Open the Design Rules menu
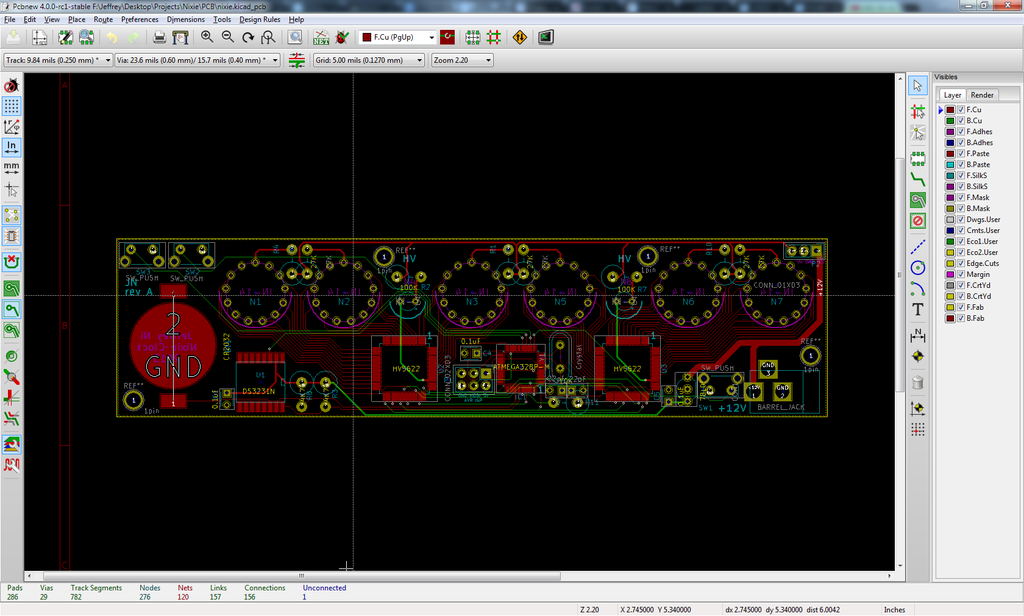The height and width of the screenshot is (616, 1024). (259, 20)
